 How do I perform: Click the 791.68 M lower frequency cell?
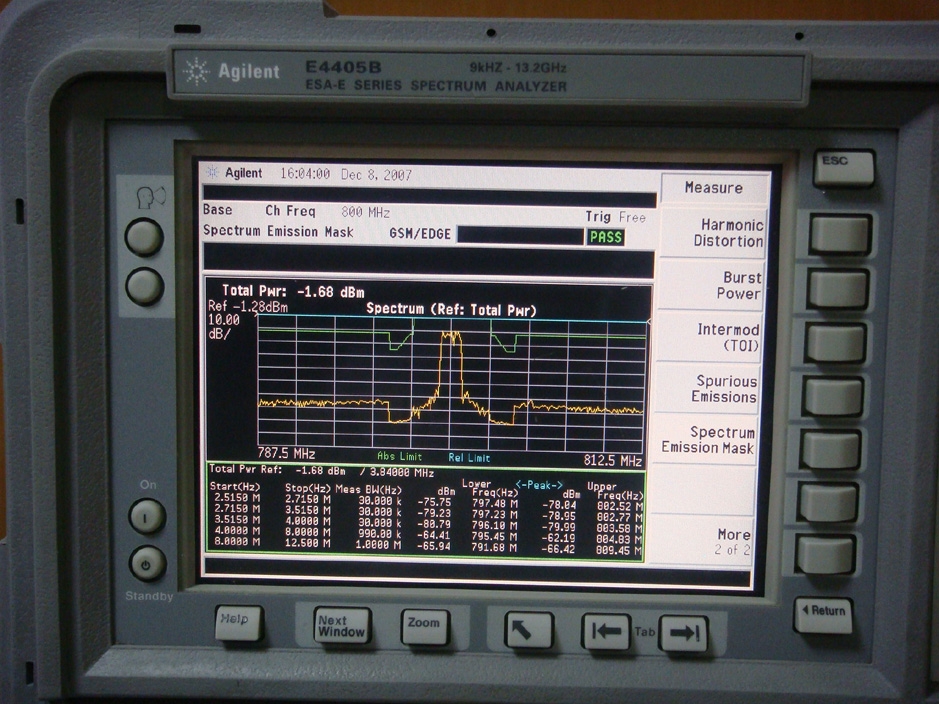coord(493,548)
